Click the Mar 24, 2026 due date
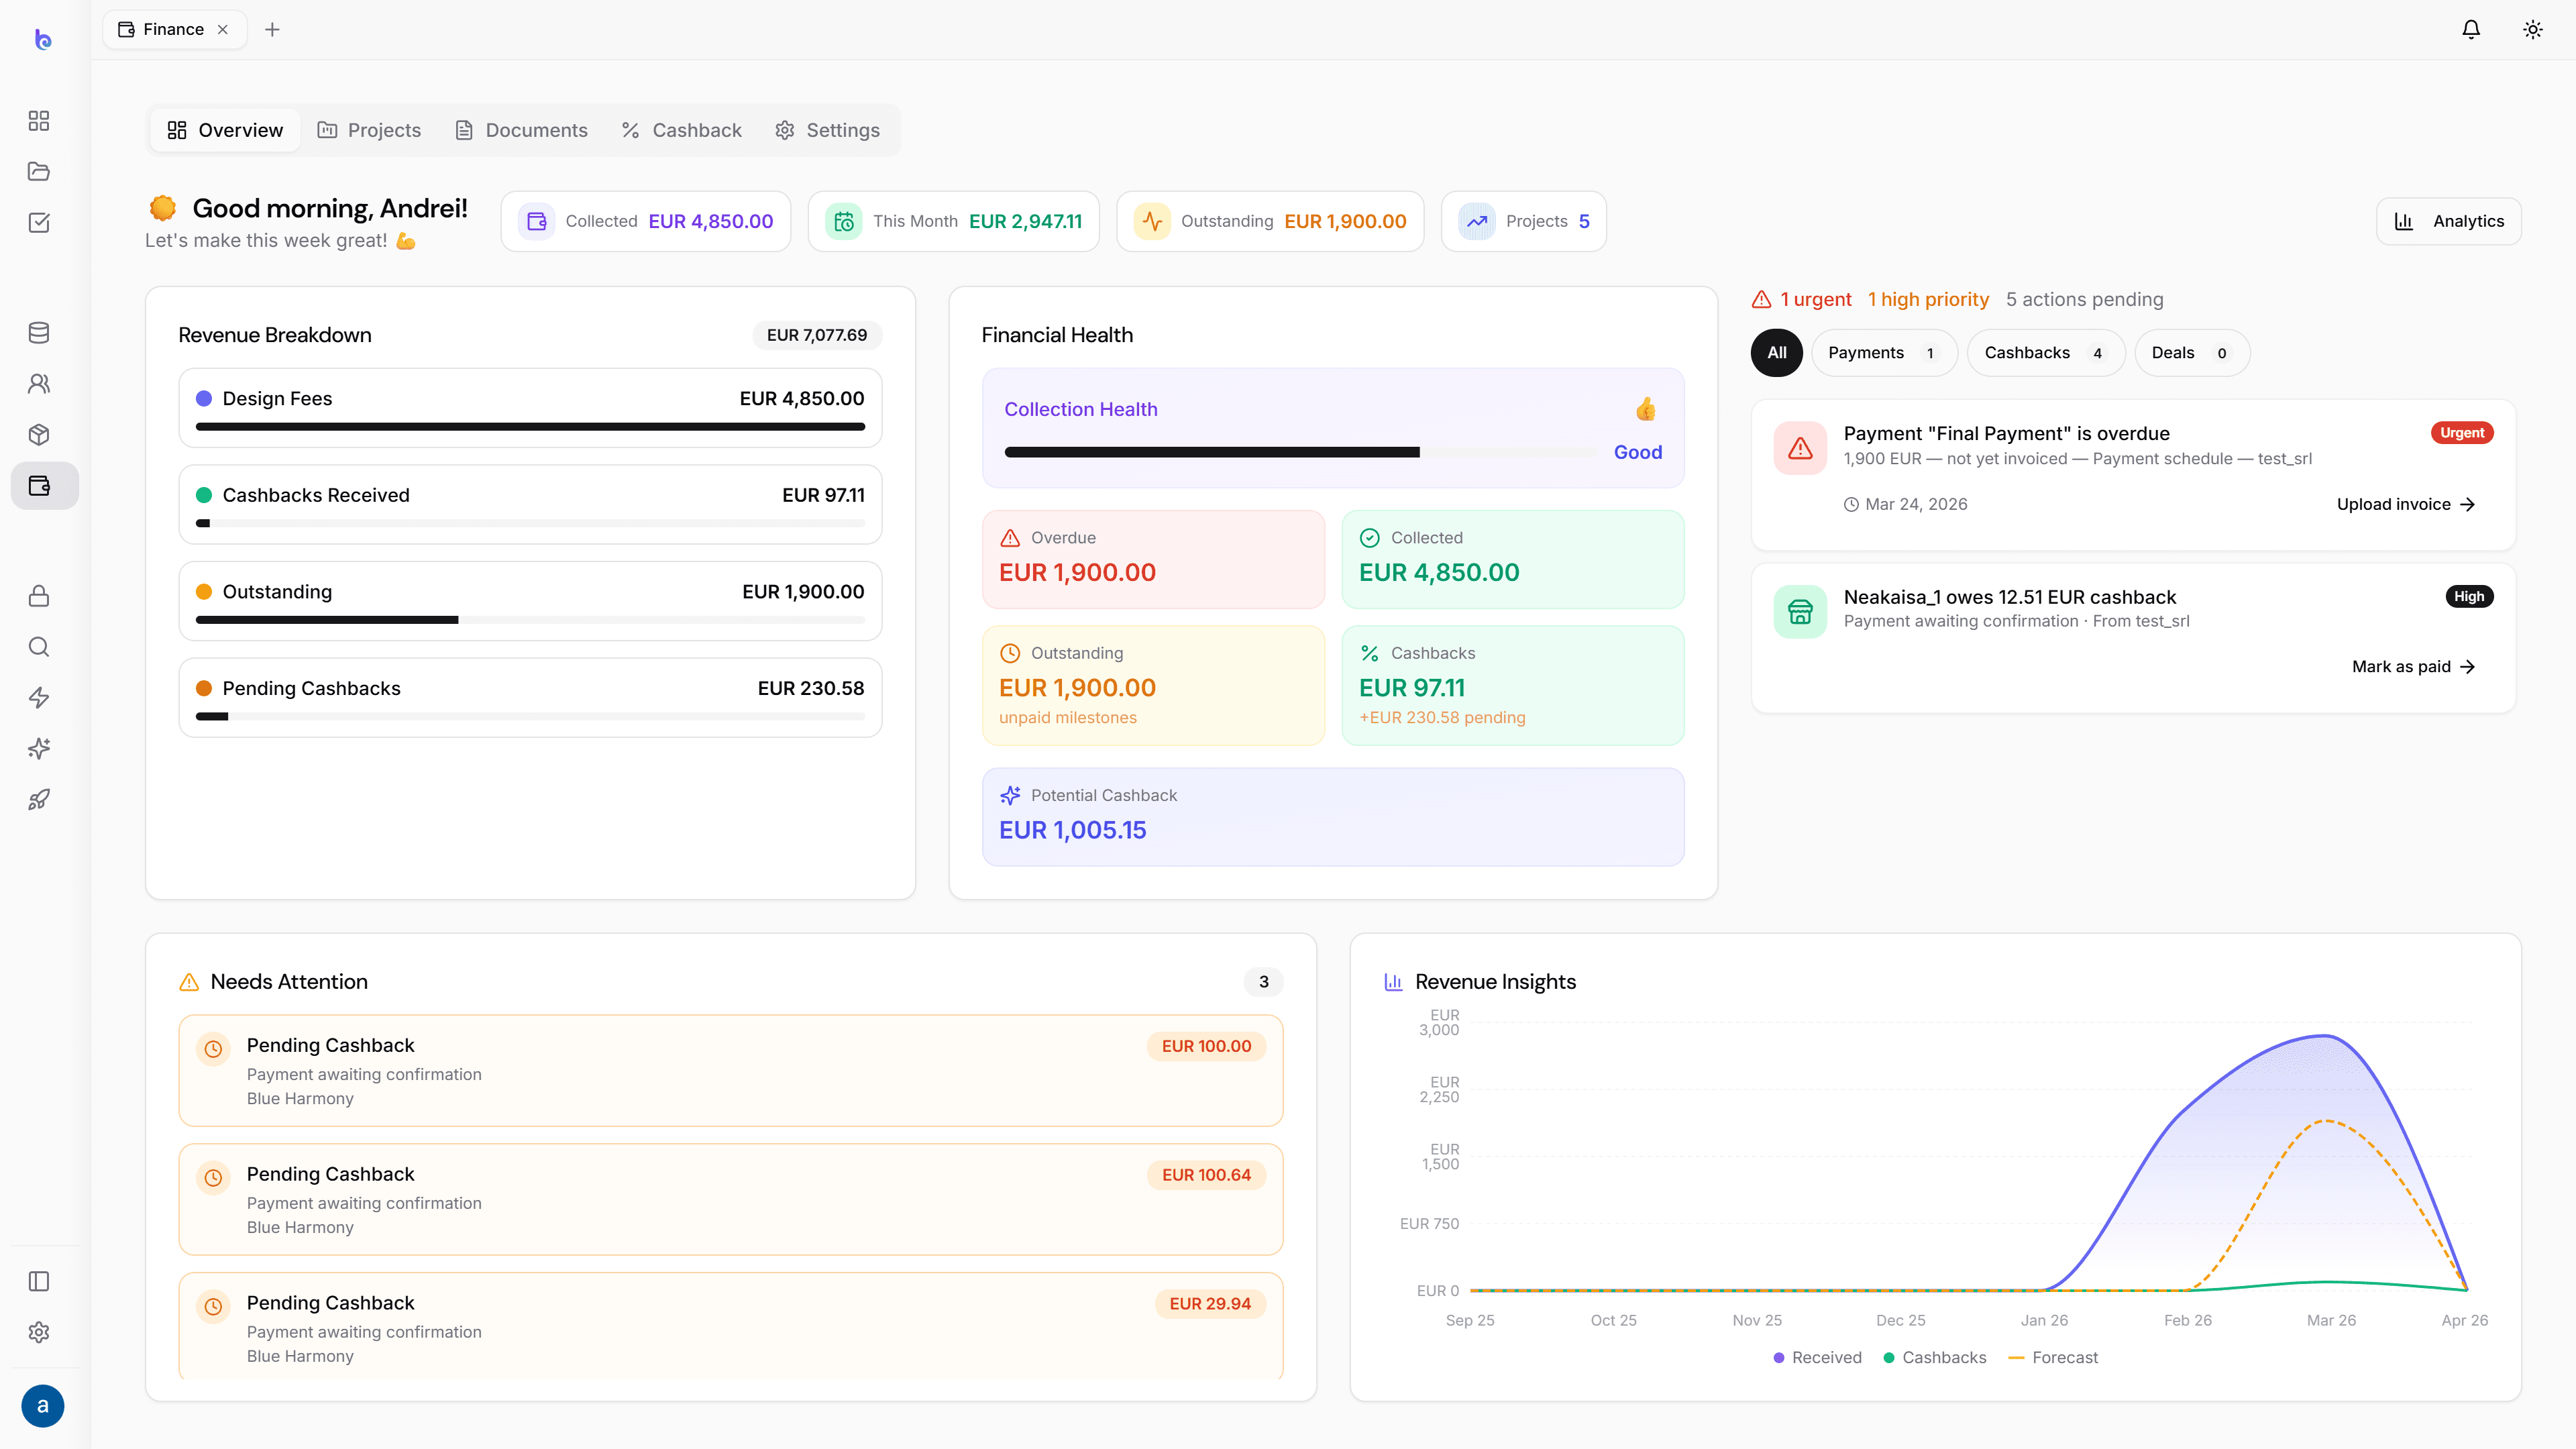The width and height of the screenshot is (2576, 1449). (1905, 504)
